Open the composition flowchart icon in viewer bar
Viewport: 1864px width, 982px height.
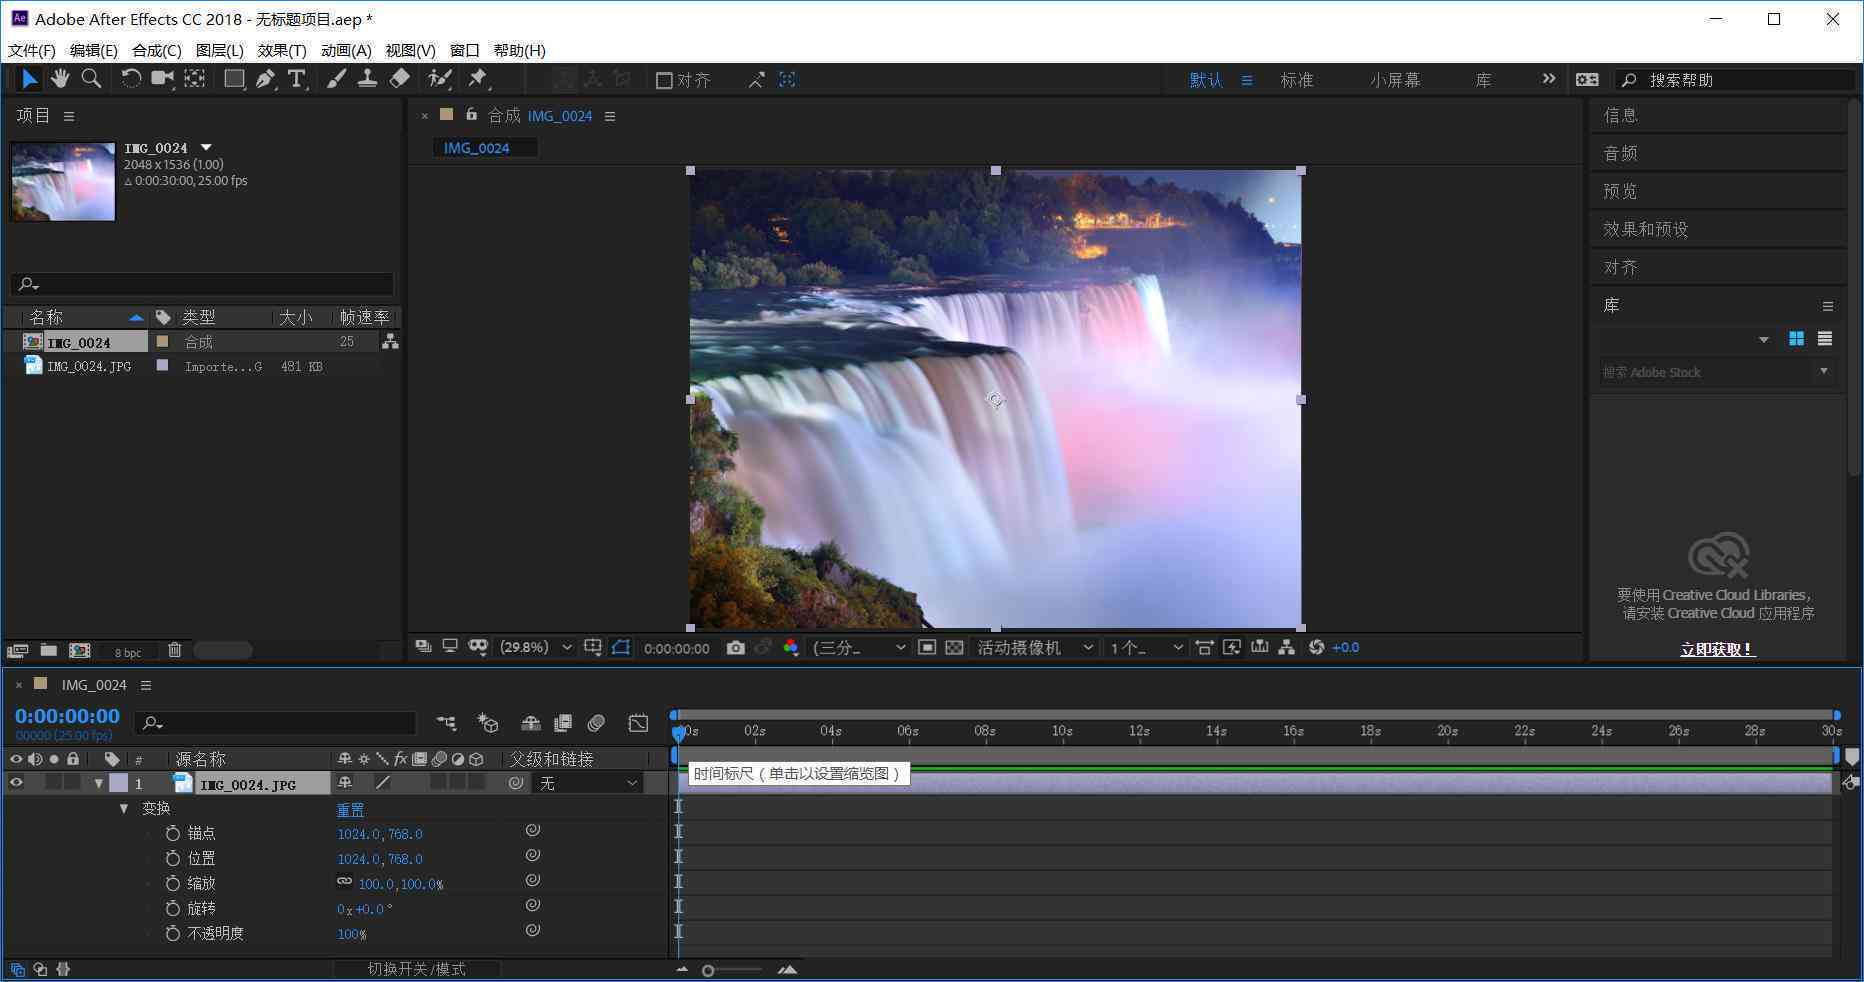[1287, 648]
